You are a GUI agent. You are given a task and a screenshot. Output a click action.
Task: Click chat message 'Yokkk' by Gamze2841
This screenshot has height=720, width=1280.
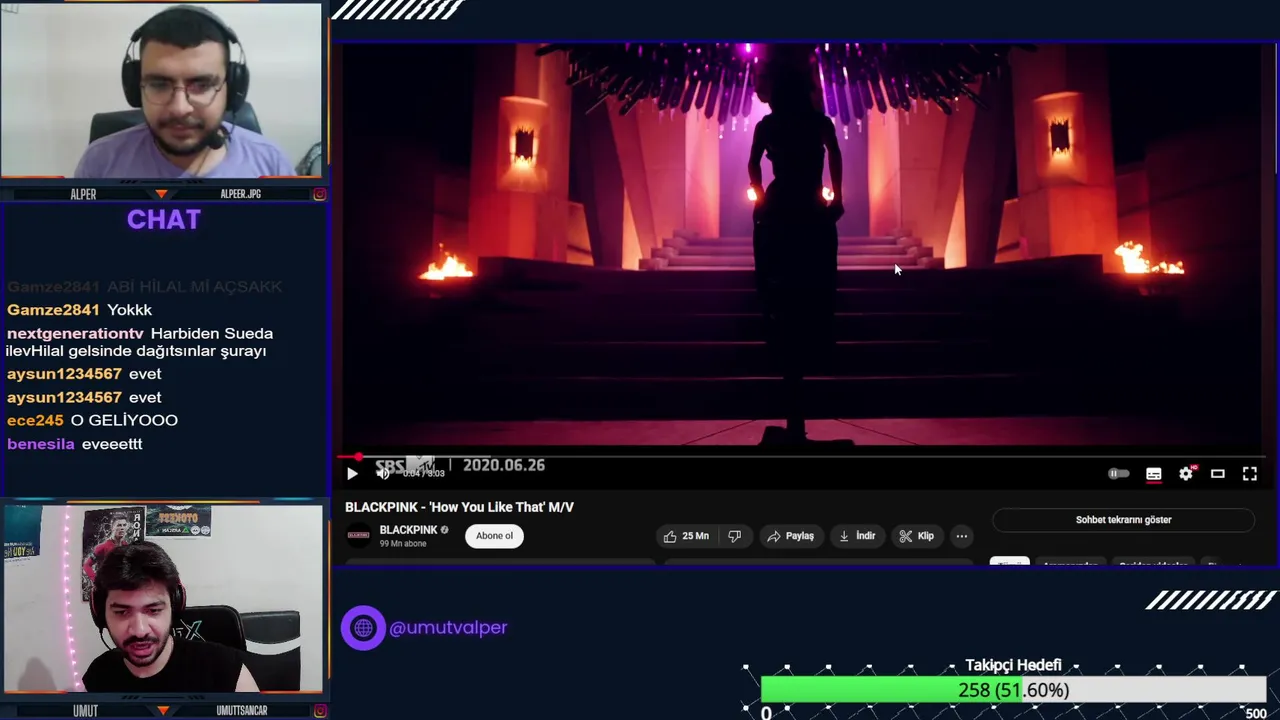129,310
